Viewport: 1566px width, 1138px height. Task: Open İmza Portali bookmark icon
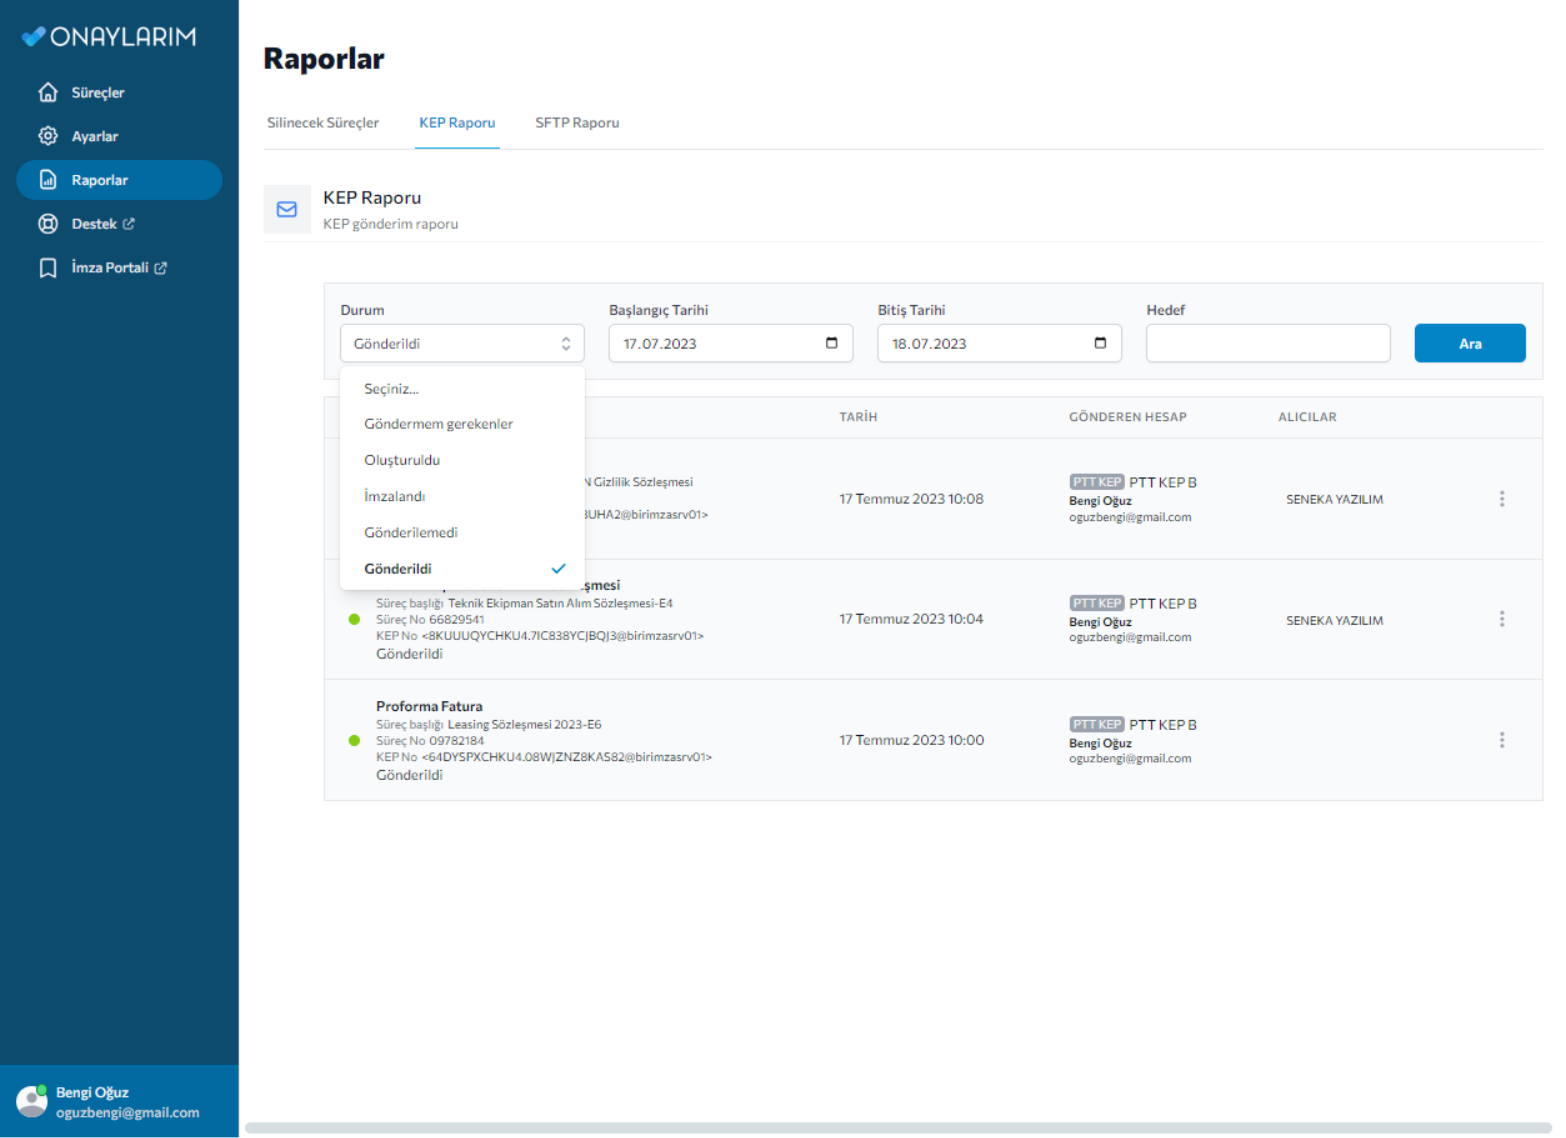pyautogui.click(x=48, y=268)
